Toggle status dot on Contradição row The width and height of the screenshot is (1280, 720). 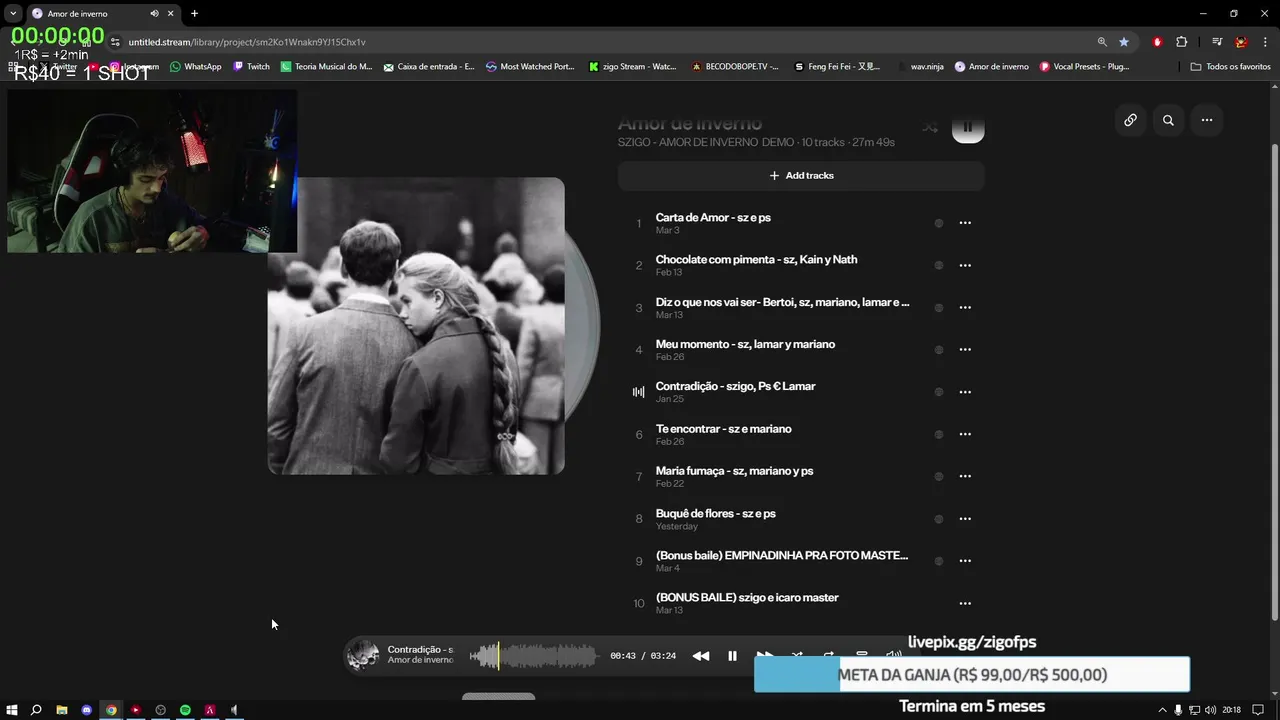pyautogui.click(x=938, y=392)
